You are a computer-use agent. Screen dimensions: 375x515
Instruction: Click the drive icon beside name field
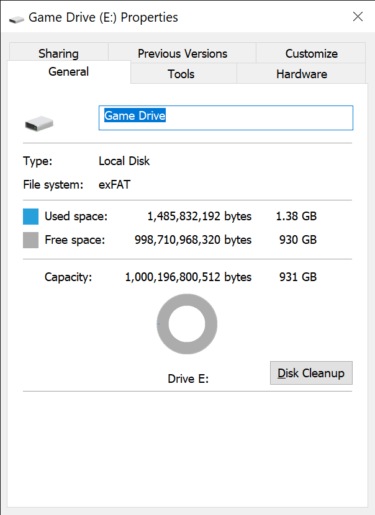pyautogui.click(x=39, y=123)
